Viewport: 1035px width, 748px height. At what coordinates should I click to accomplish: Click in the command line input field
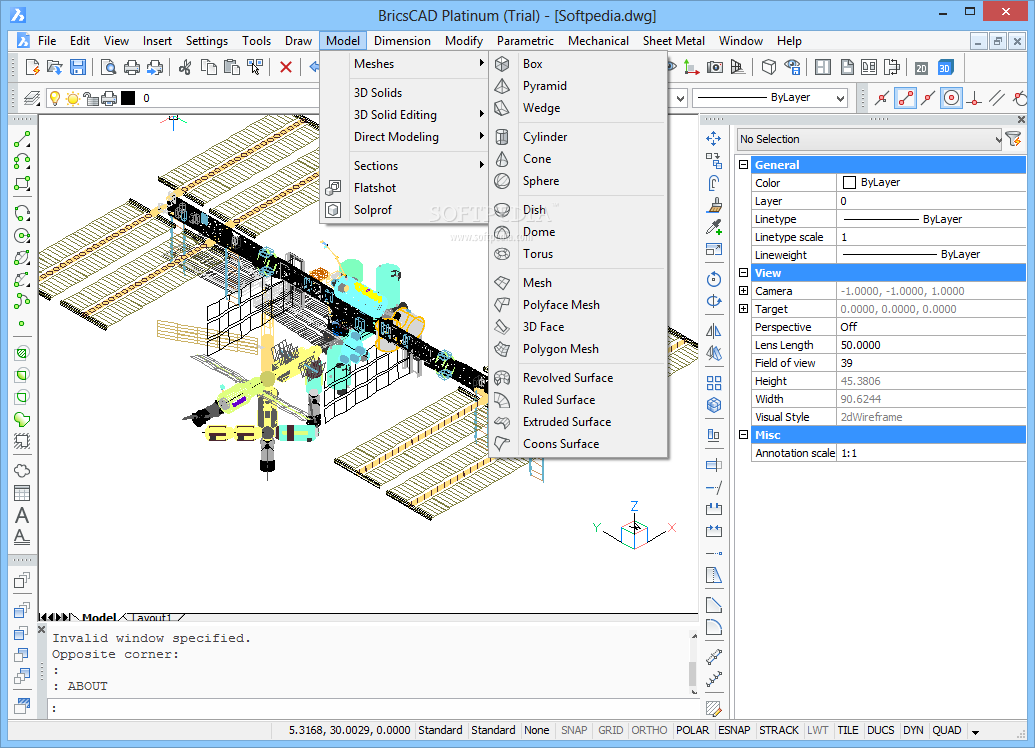tap(373, 708)
